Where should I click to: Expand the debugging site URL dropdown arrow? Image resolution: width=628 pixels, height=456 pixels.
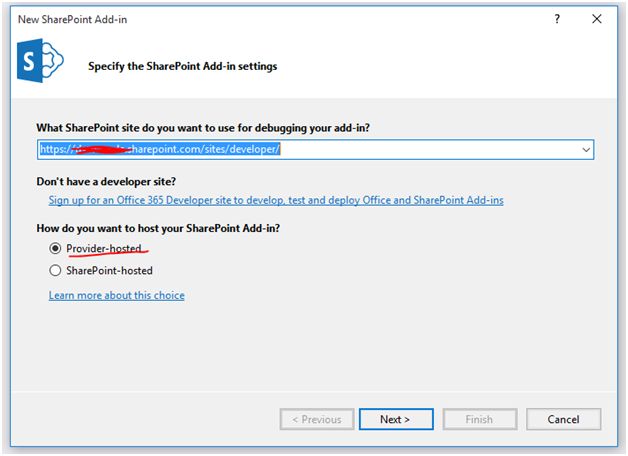(586, 150)
